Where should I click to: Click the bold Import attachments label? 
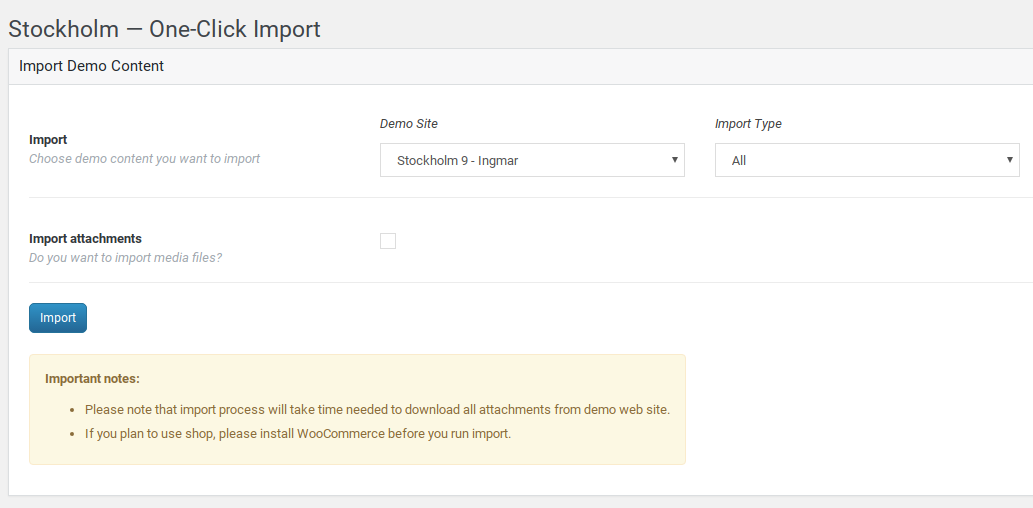[86, 239]
